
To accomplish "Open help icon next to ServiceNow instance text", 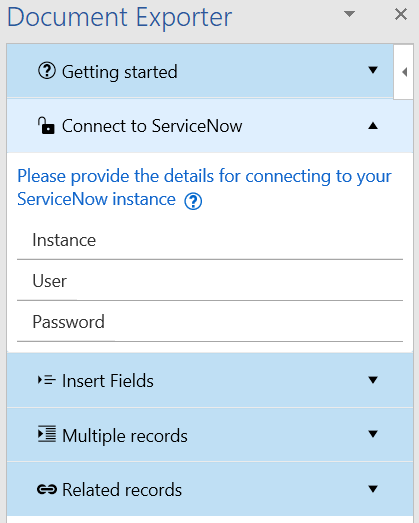I will (193, 201).
